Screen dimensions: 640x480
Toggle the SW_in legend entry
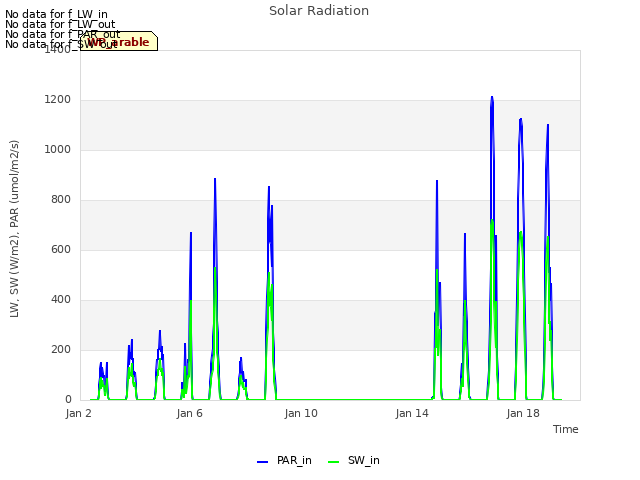[354, 460]
